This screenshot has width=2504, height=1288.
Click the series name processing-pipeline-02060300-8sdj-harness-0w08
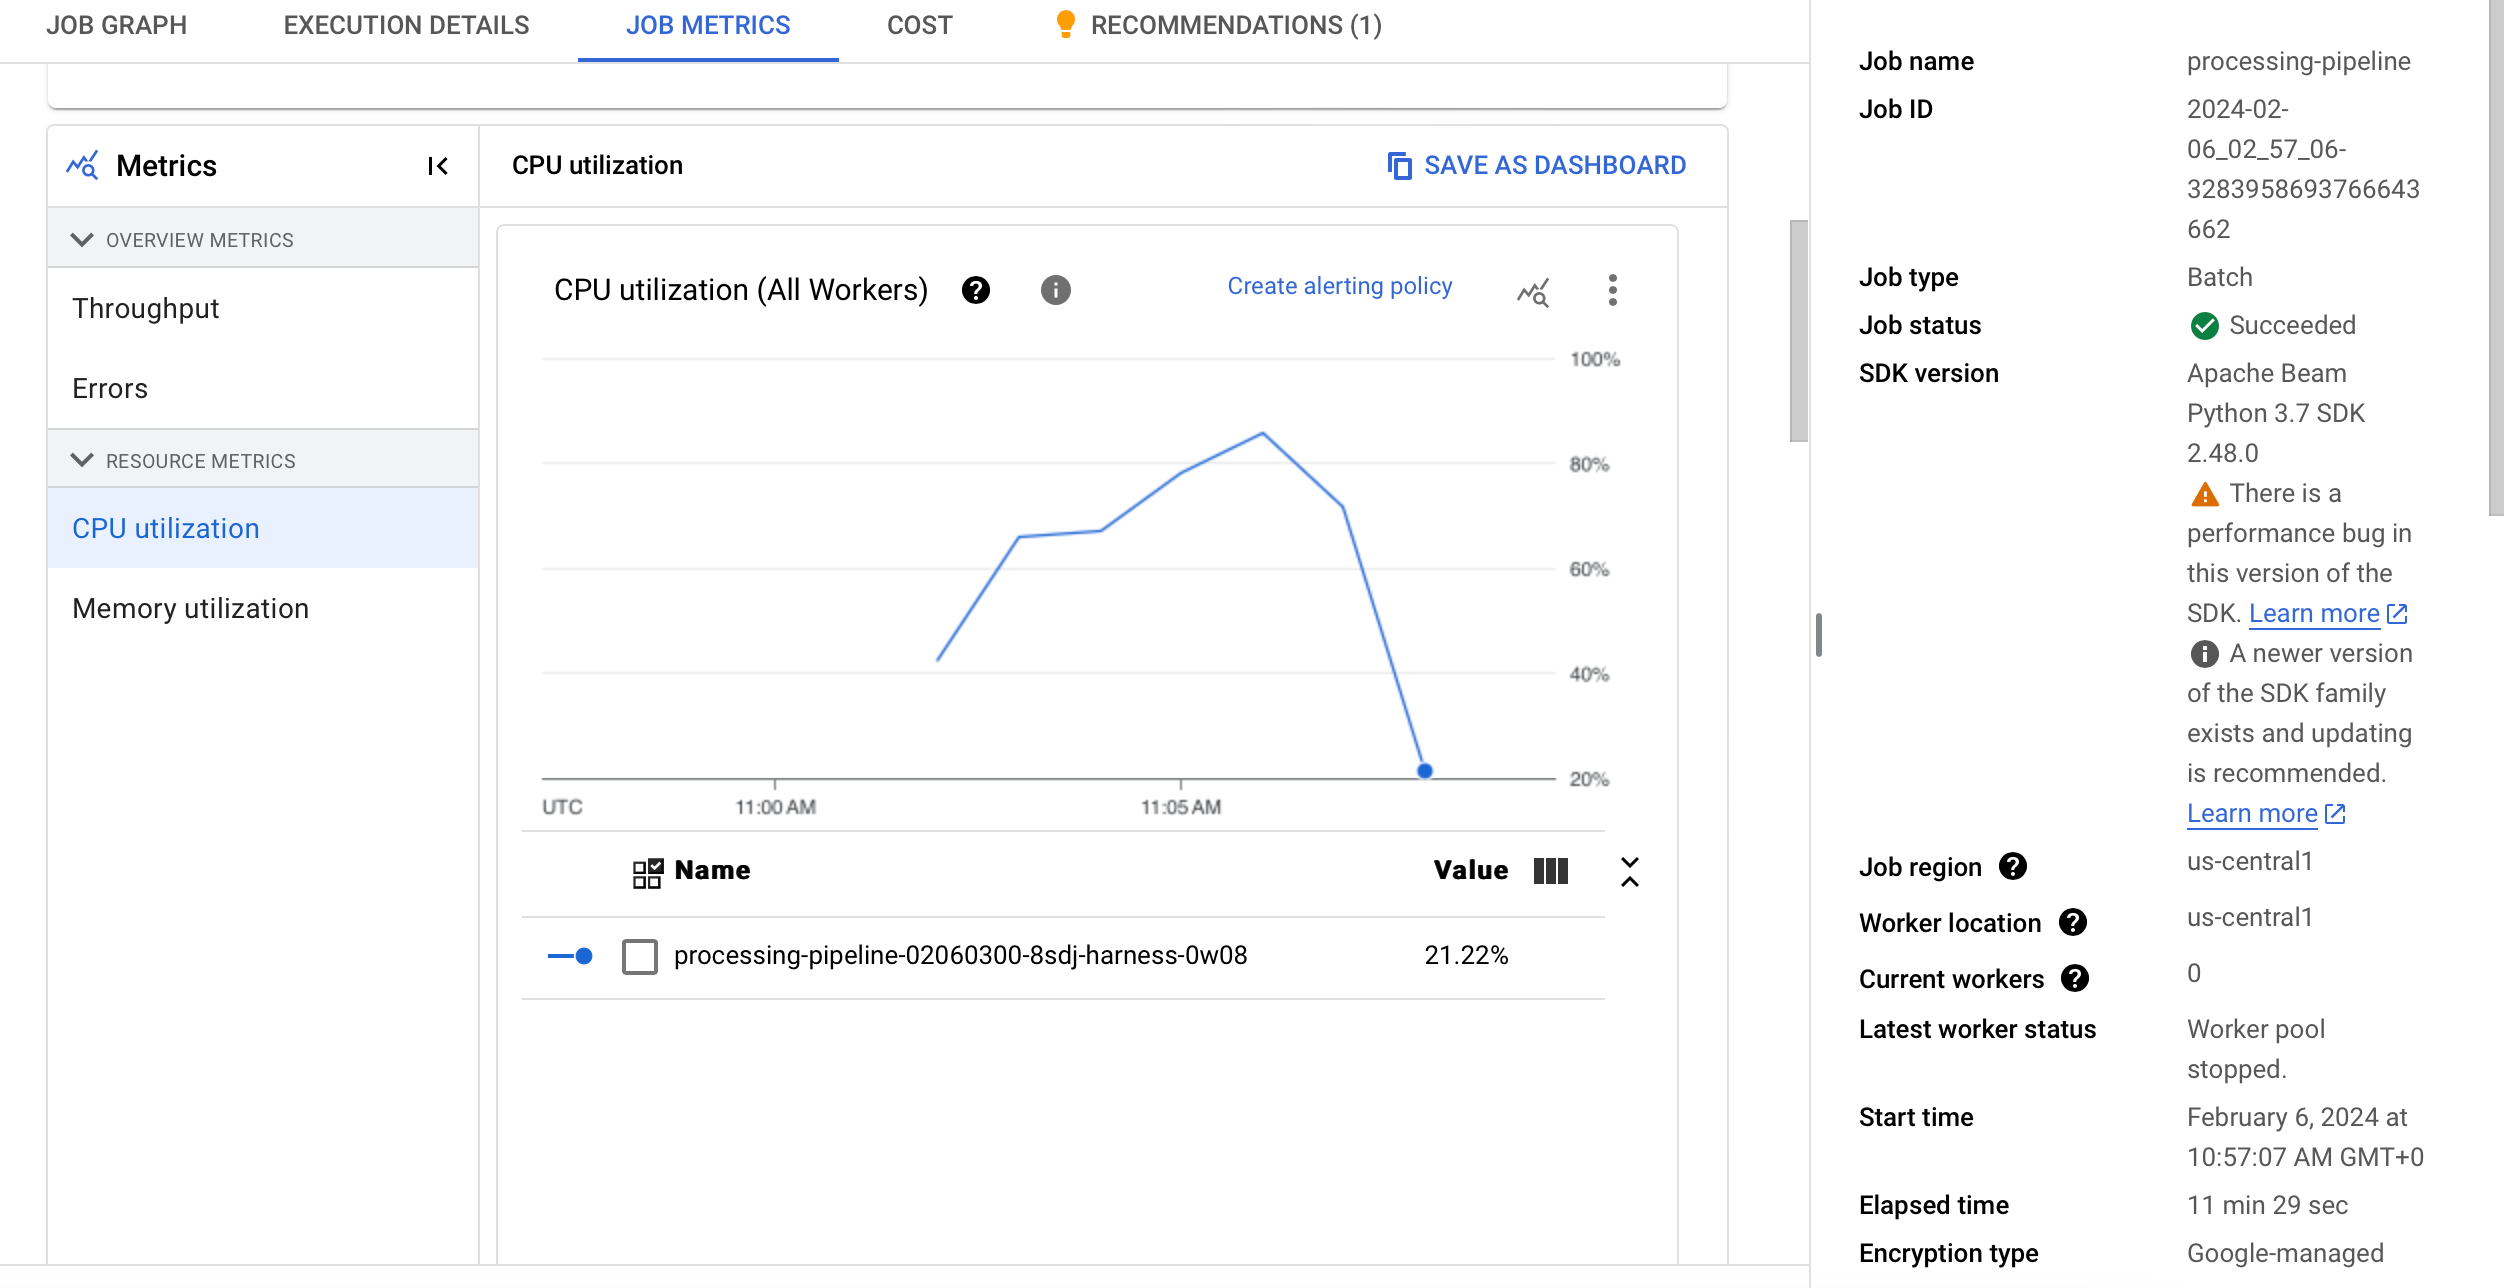point(960,956)
